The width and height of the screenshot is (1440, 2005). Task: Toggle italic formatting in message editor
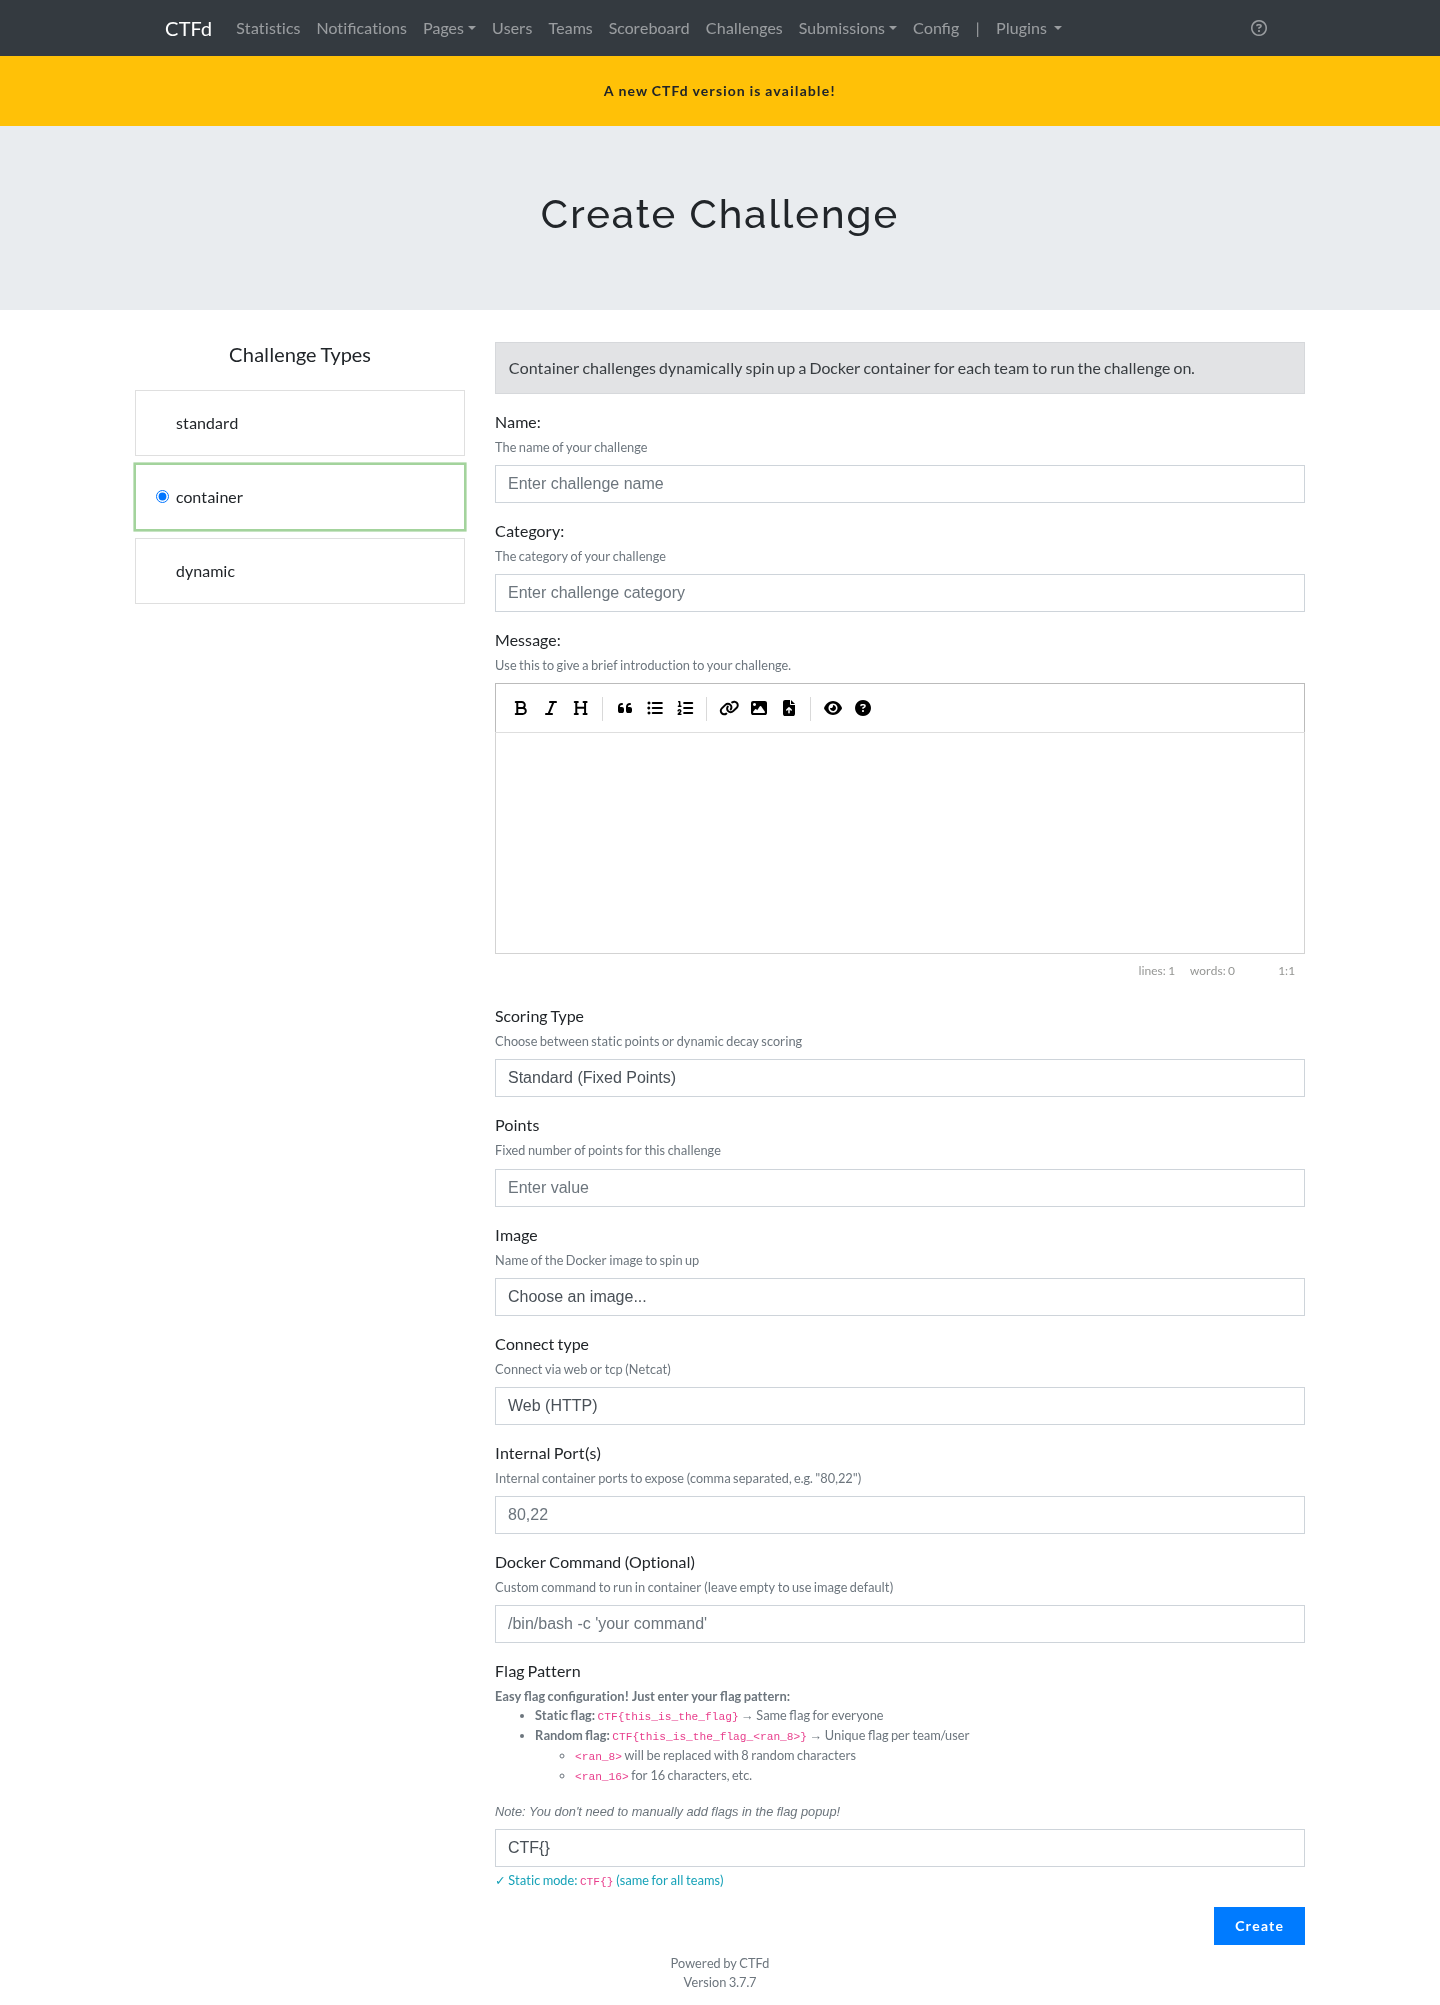tap(550, 708)
